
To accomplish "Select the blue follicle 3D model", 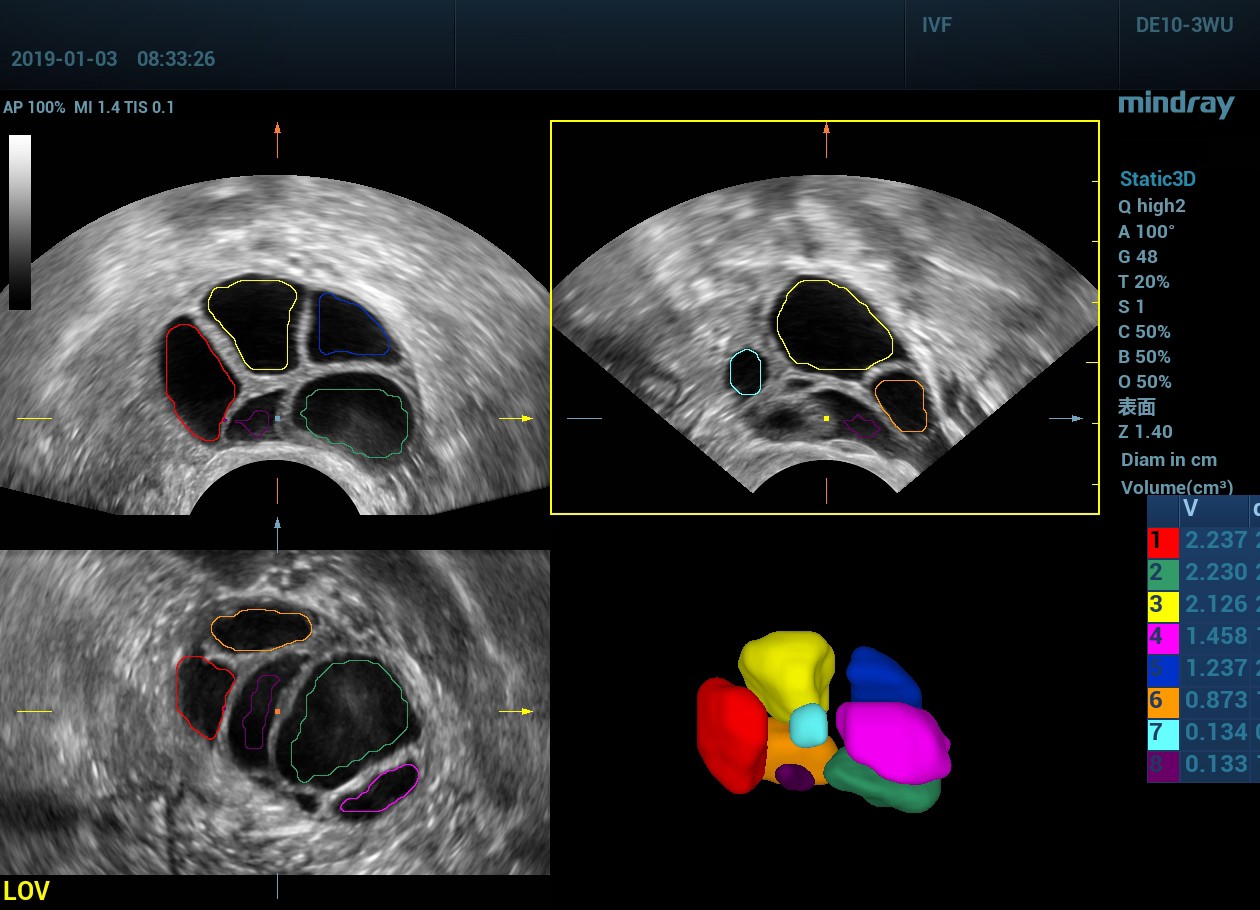I will click(884, 678).
